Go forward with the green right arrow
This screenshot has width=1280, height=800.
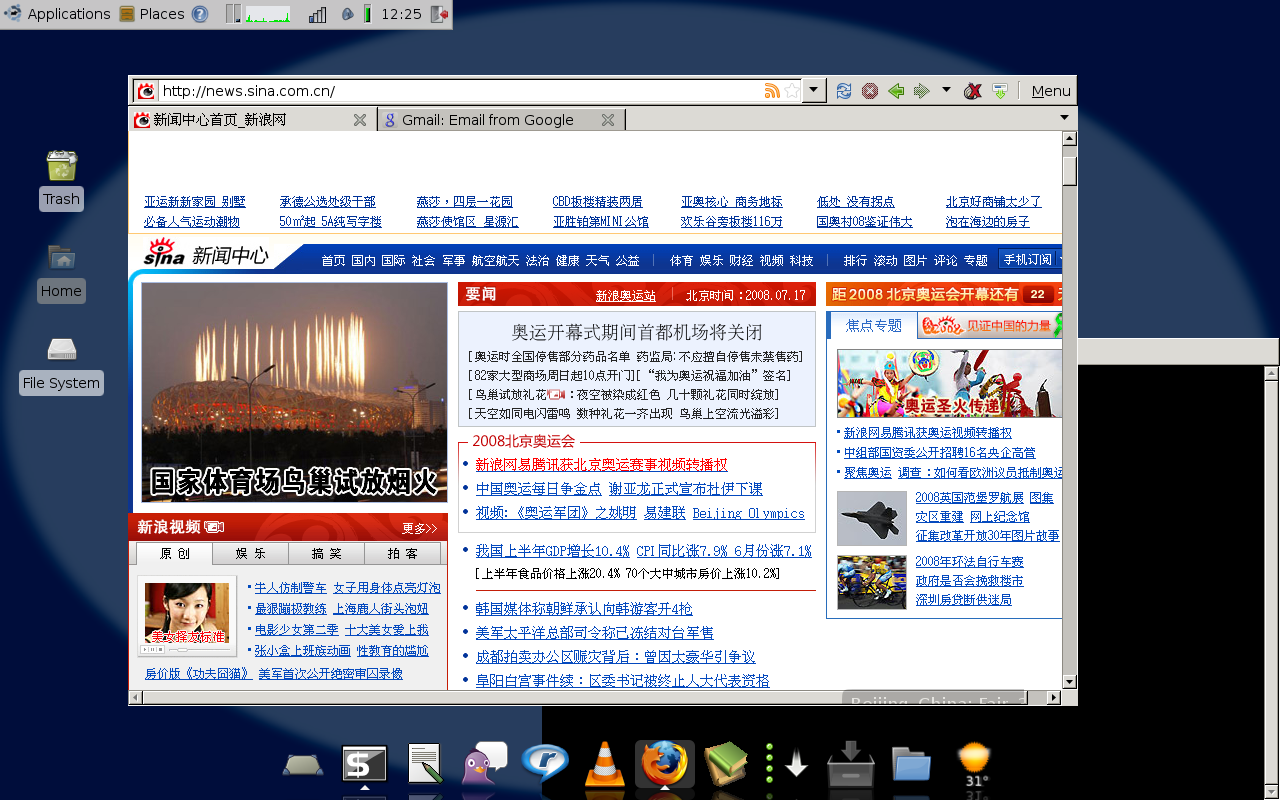point(922,91)
